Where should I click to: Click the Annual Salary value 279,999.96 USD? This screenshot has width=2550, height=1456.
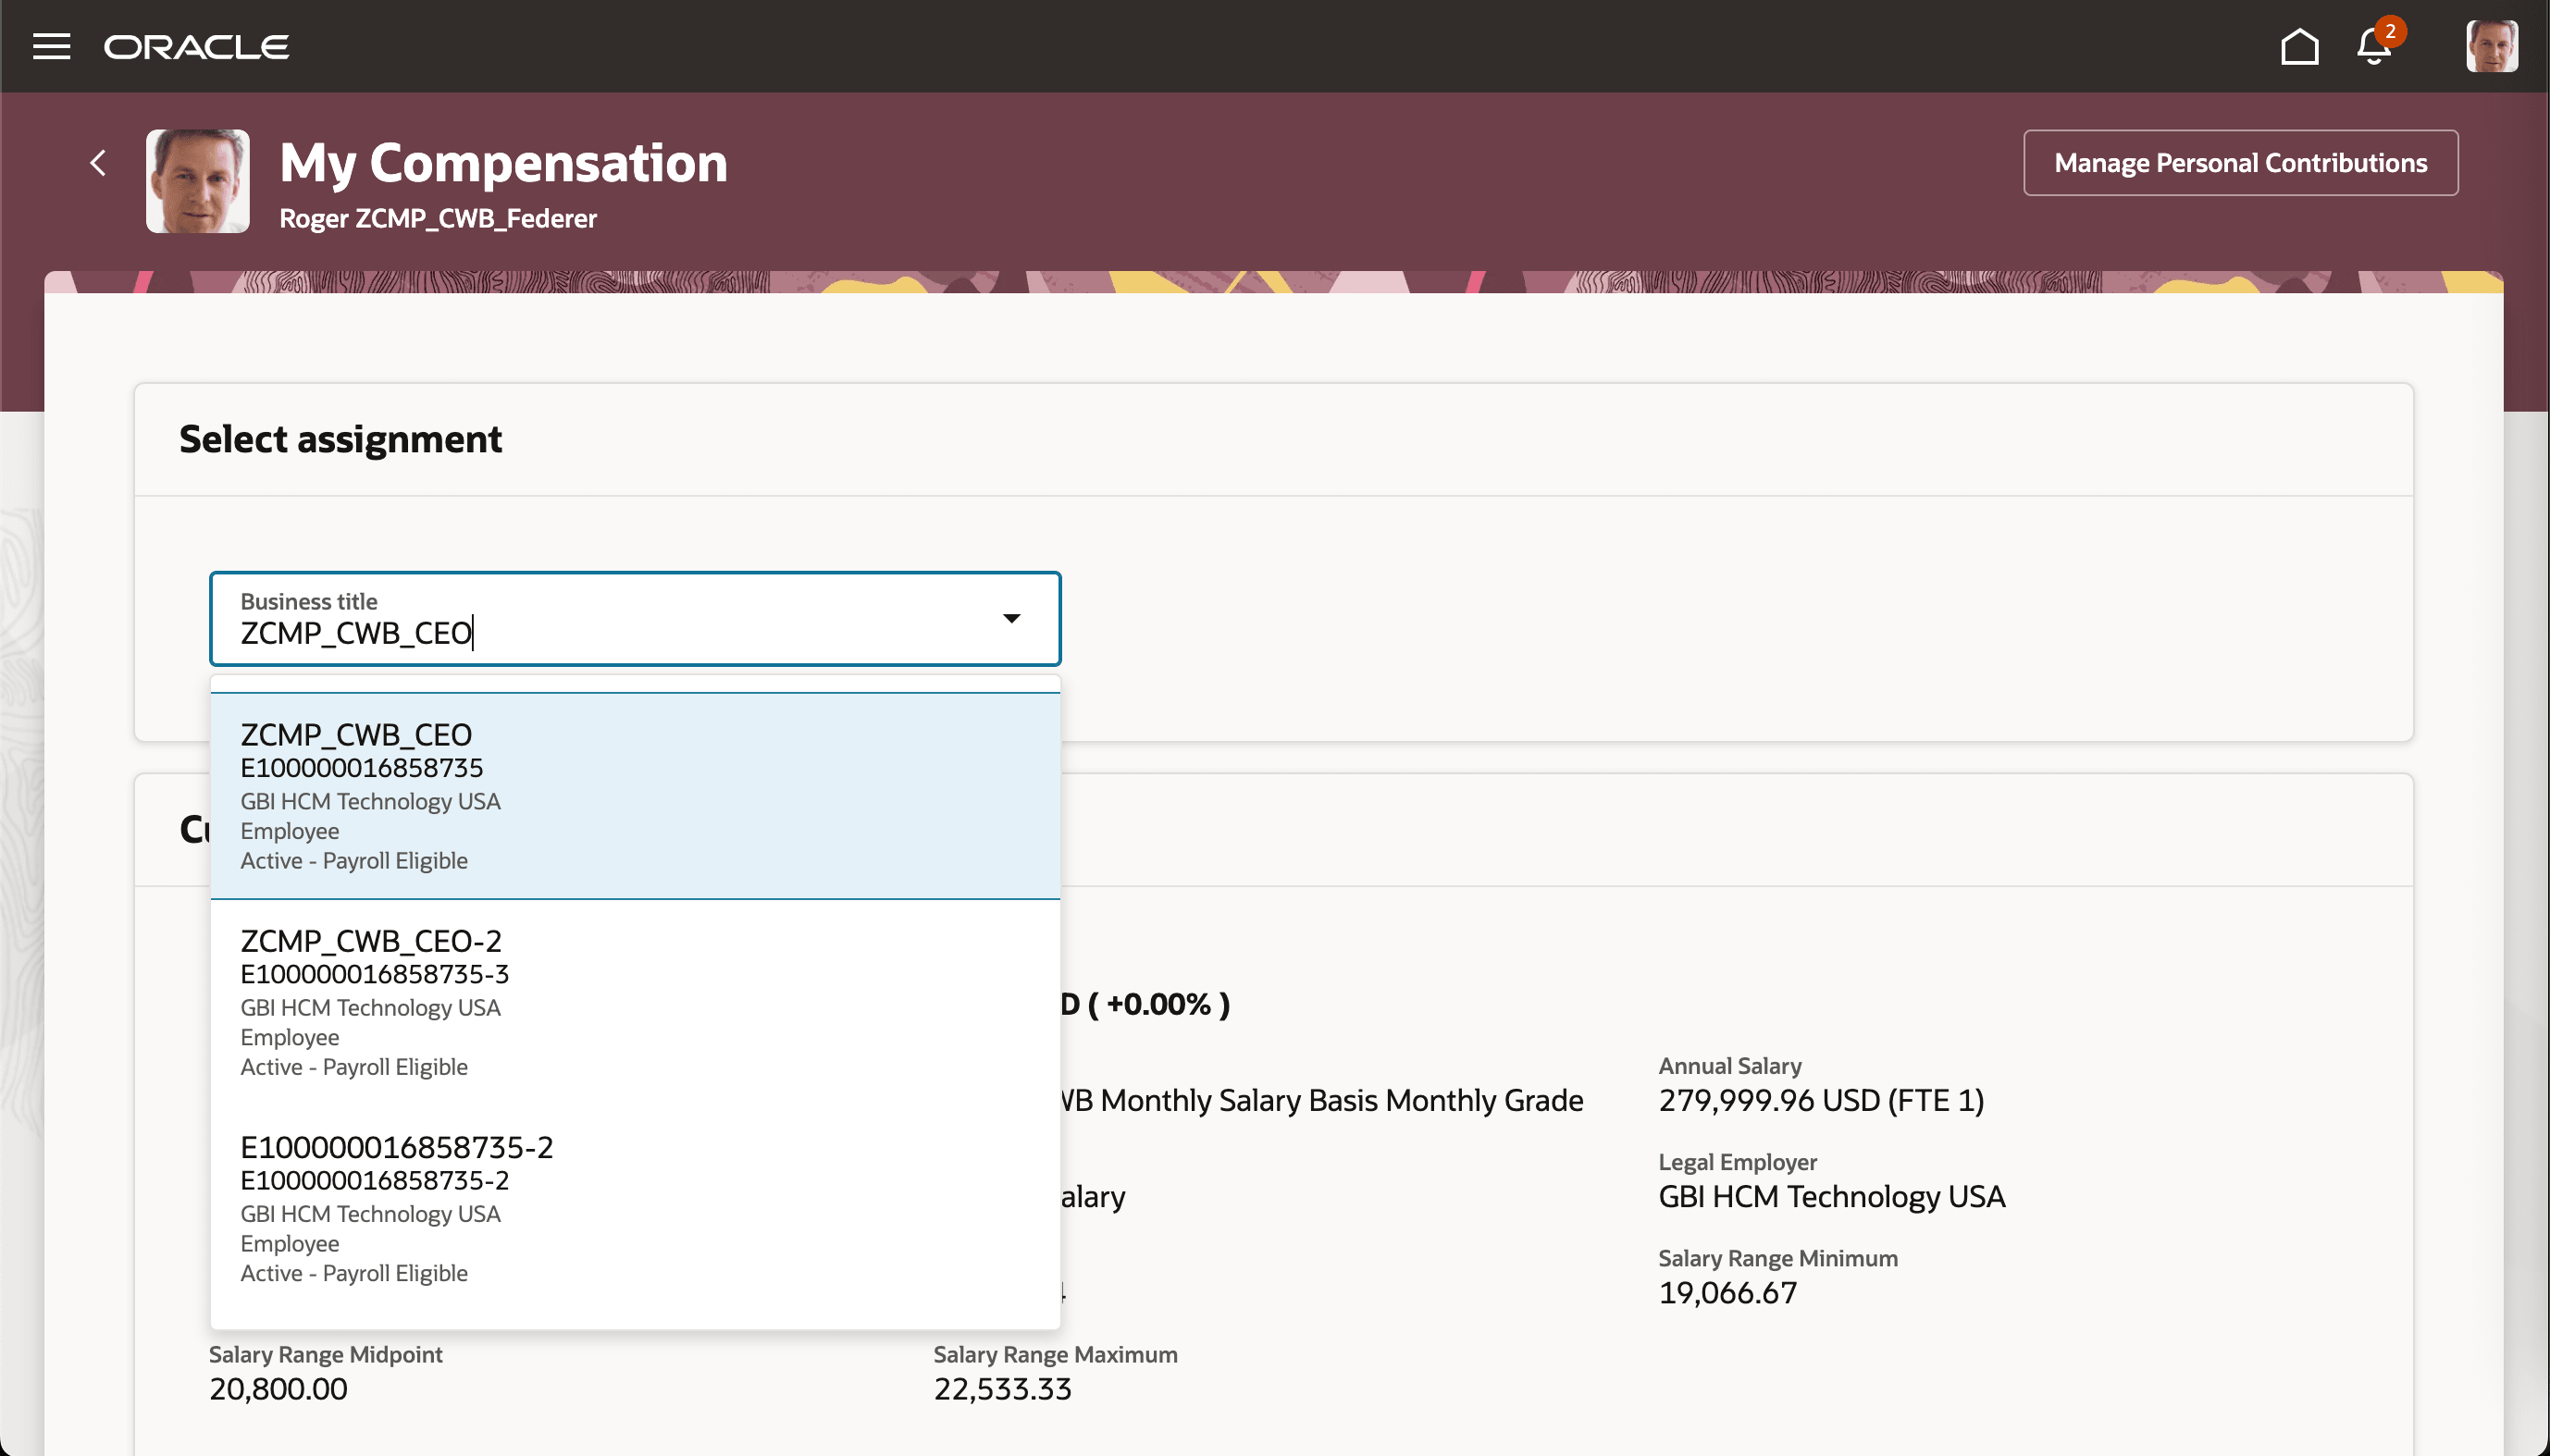[x=1821, y=1100]
